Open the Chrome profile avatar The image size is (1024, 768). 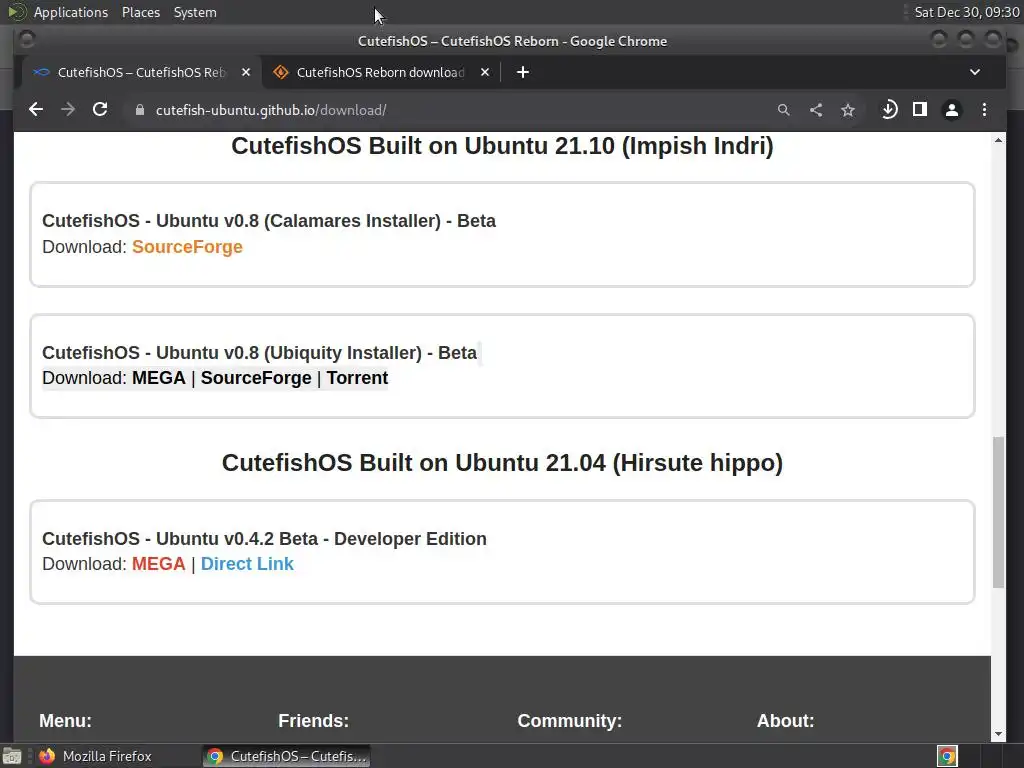pos(952,110)
